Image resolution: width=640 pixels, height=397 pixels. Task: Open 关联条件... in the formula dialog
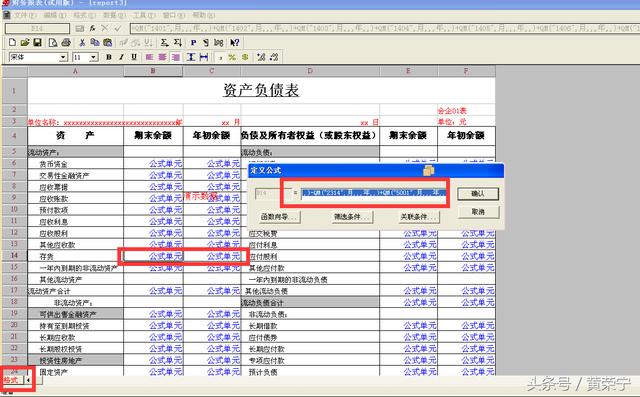click(418, 217)
